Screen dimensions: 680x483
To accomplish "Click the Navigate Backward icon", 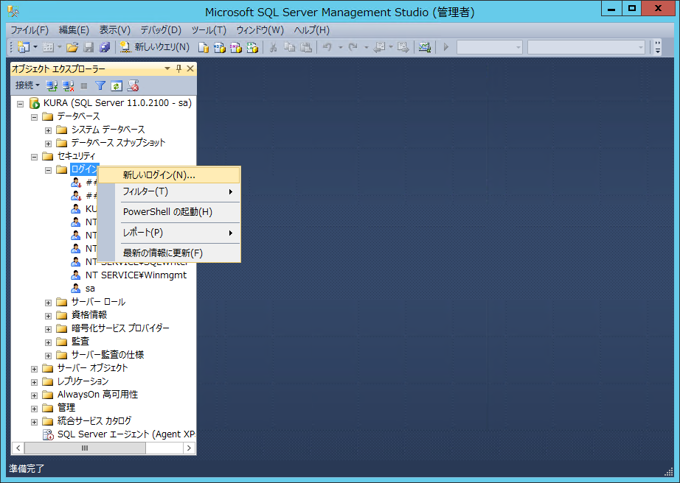I will point(379,47).
